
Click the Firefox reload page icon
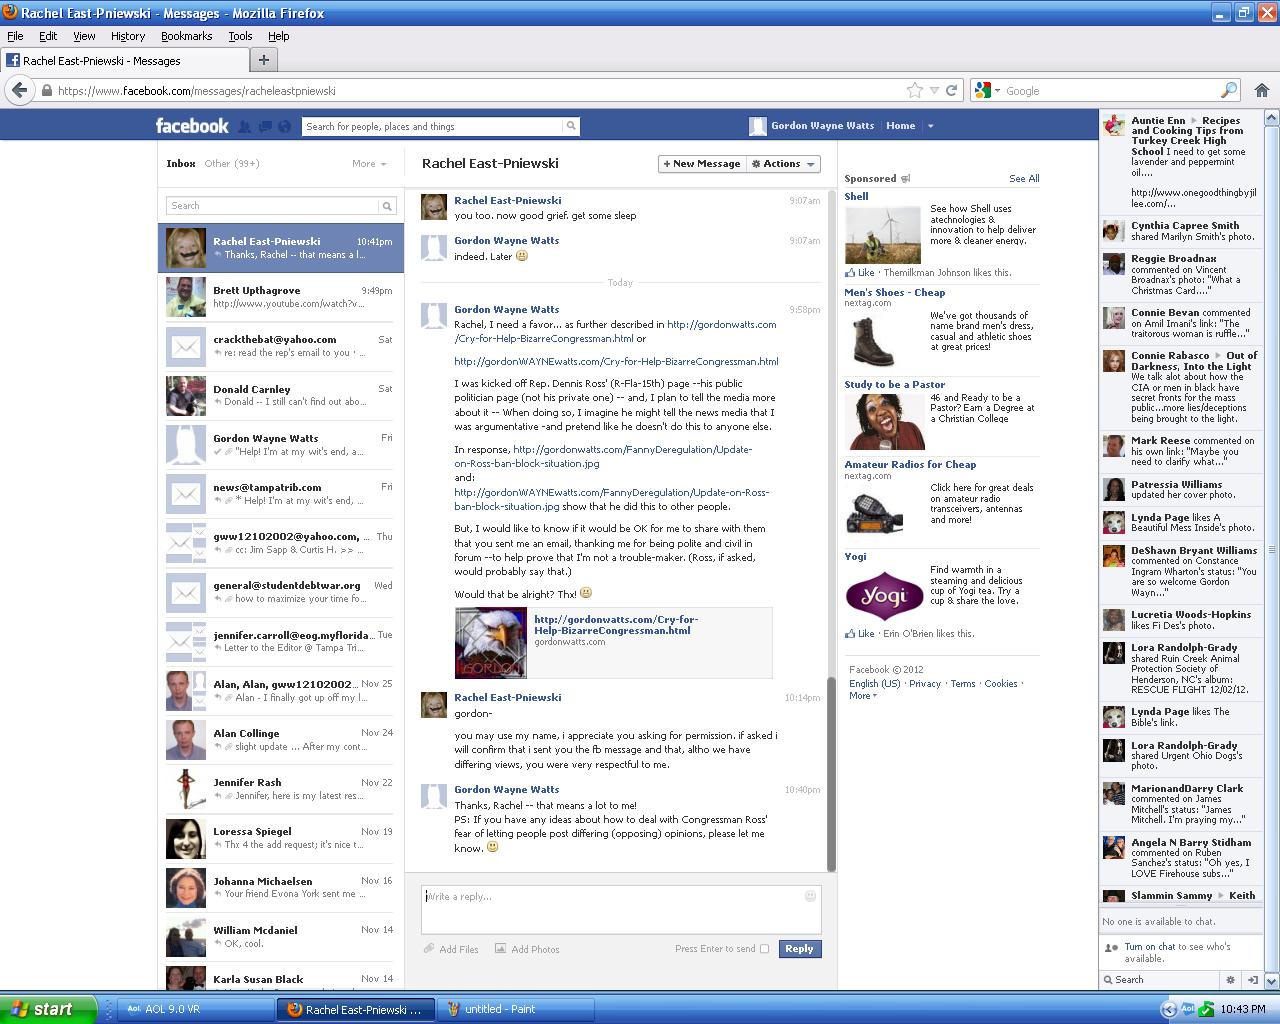[952, 90]
